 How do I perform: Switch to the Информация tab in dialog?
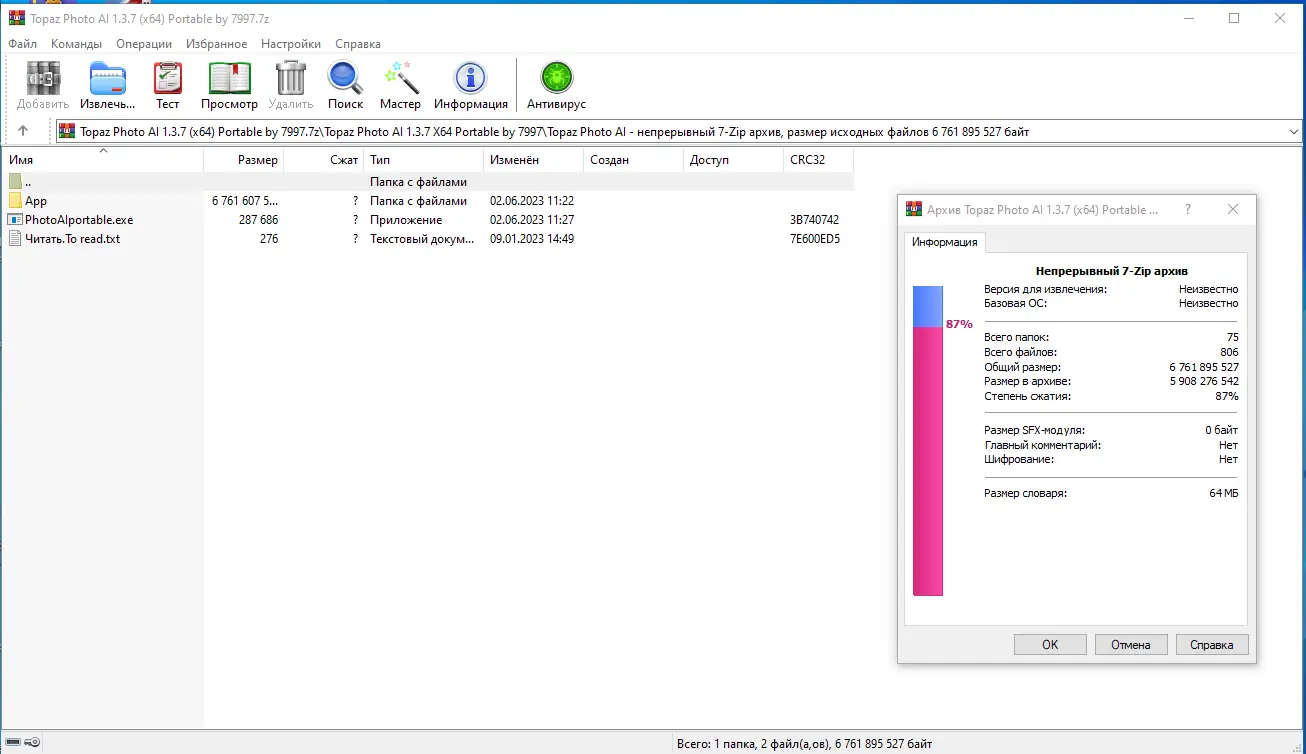pyautogui.click(x=944, y=242)
